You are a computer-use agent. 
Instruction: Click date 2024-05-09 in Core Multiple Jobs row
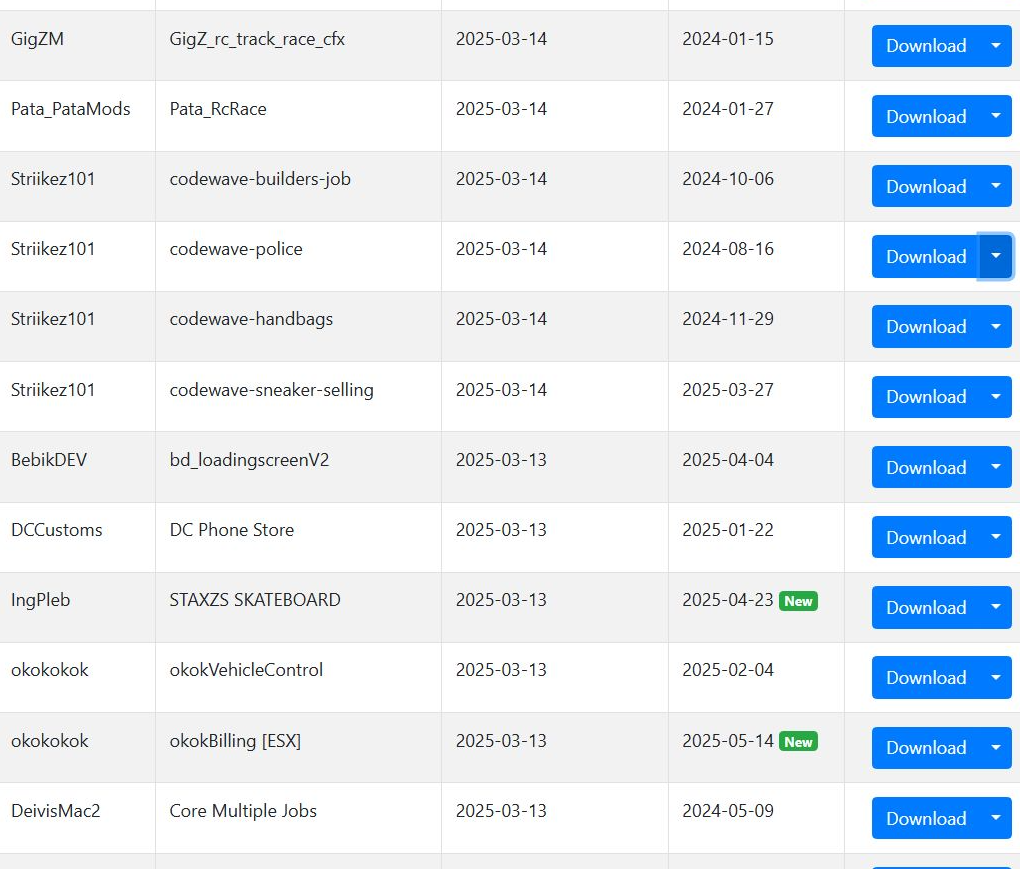(x=728, y=811)
